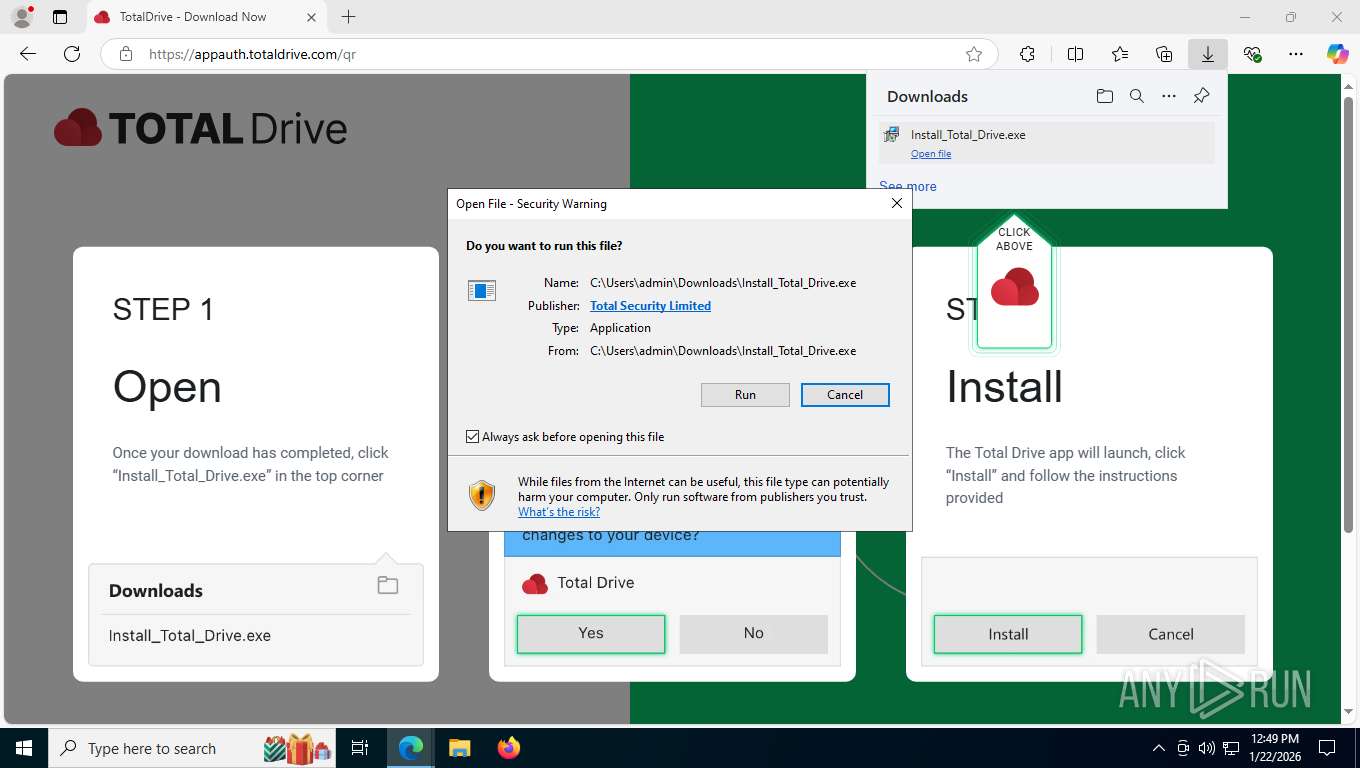Click the Install_Total_Drive.exe download entry

tap(1047, 143)
